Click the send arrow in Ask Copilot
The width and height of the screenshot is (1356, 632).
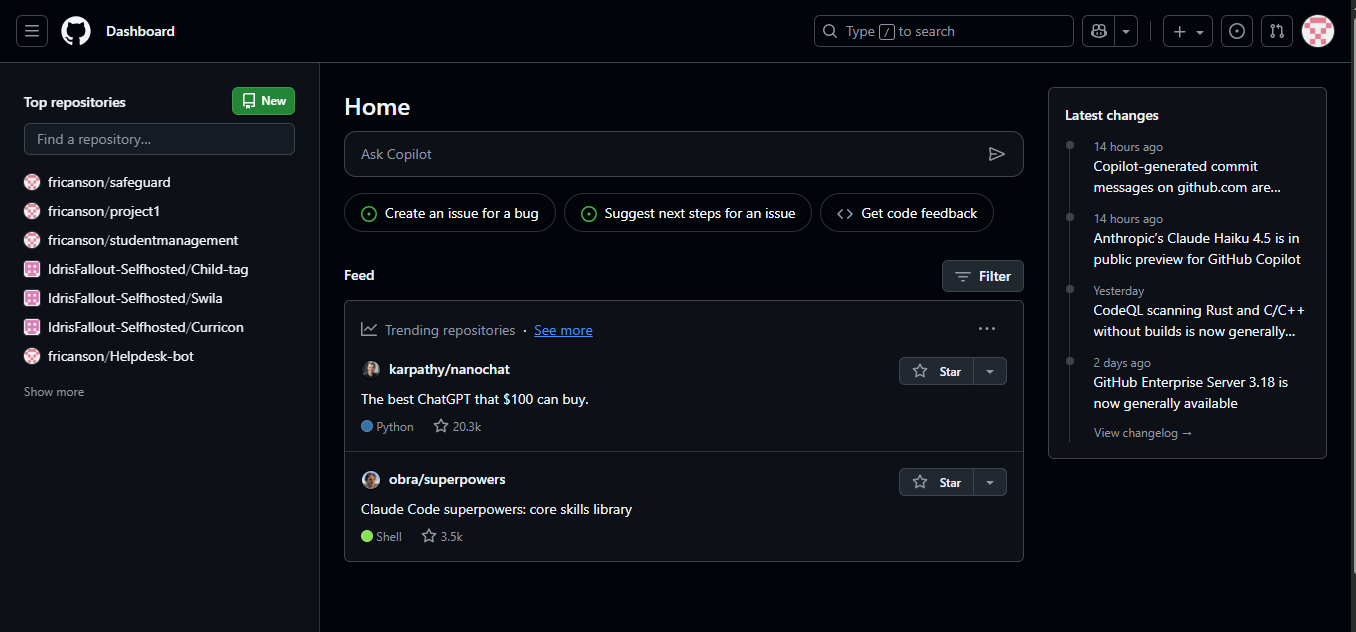(x=996, y=154)
